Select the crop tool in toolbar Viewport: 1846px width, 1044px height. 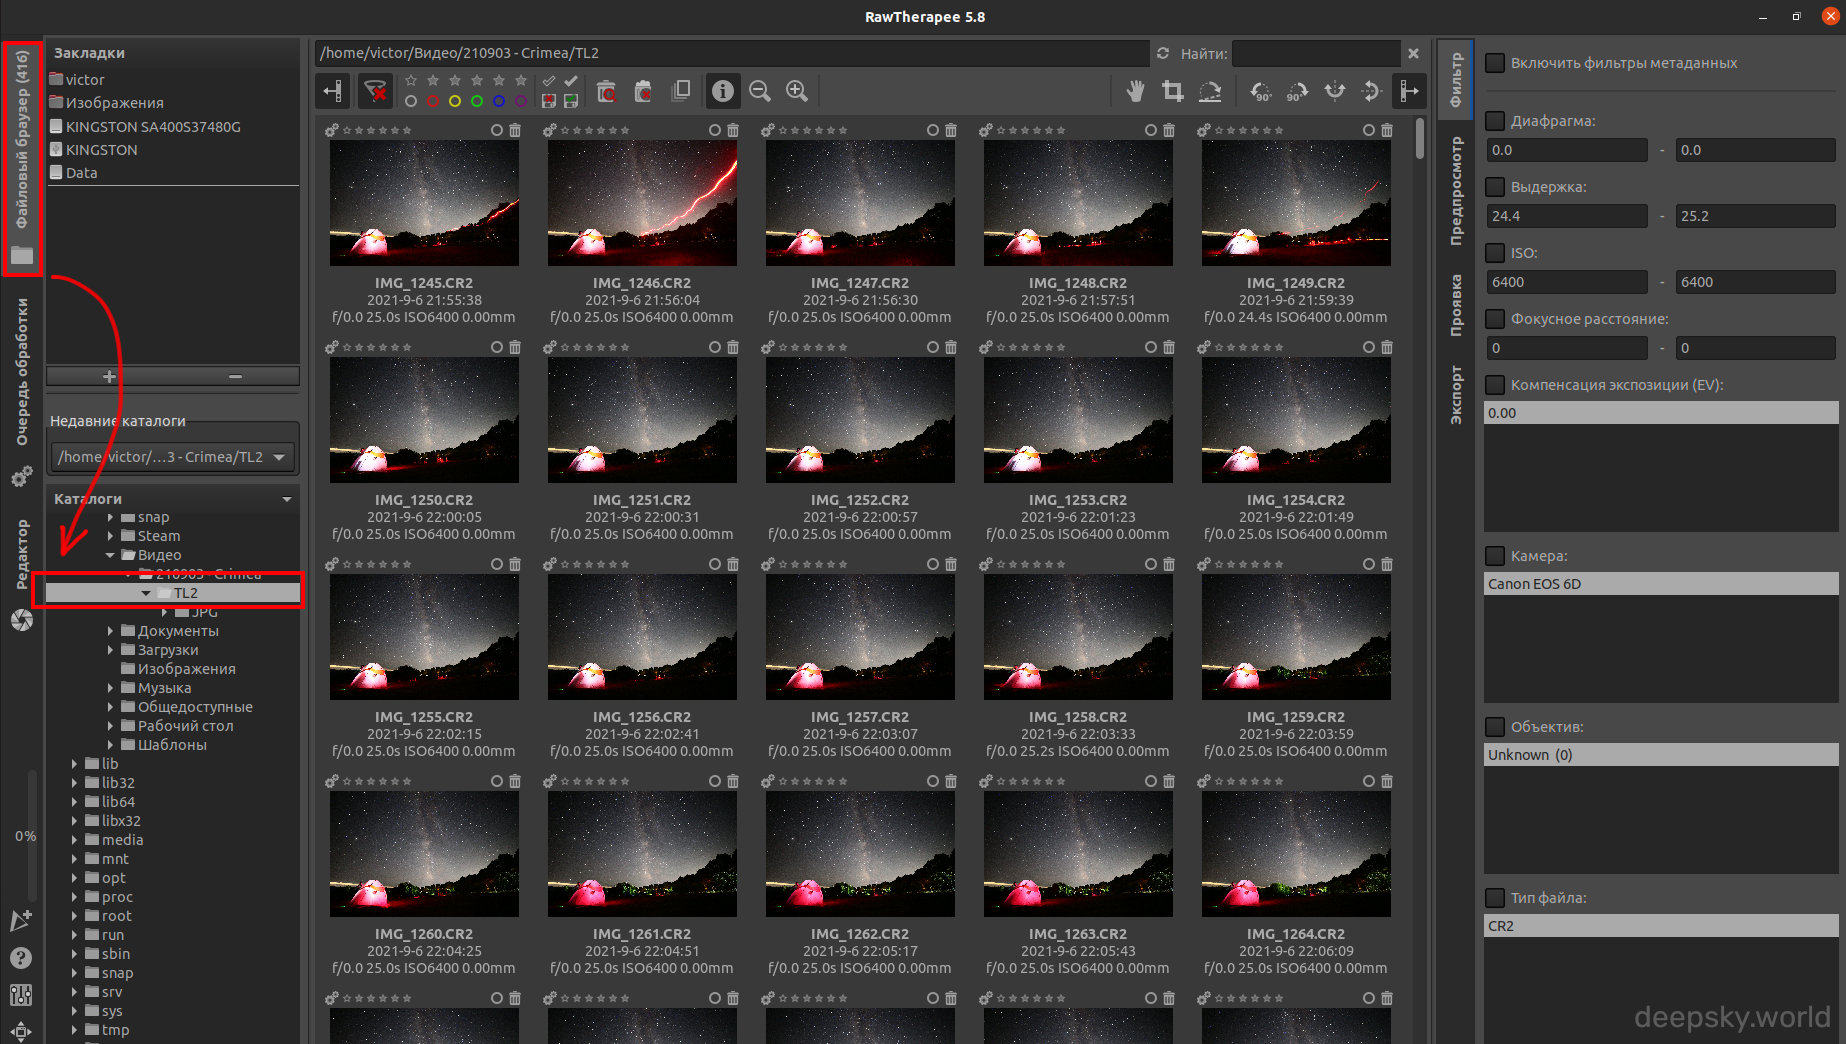pos(1173,92)
